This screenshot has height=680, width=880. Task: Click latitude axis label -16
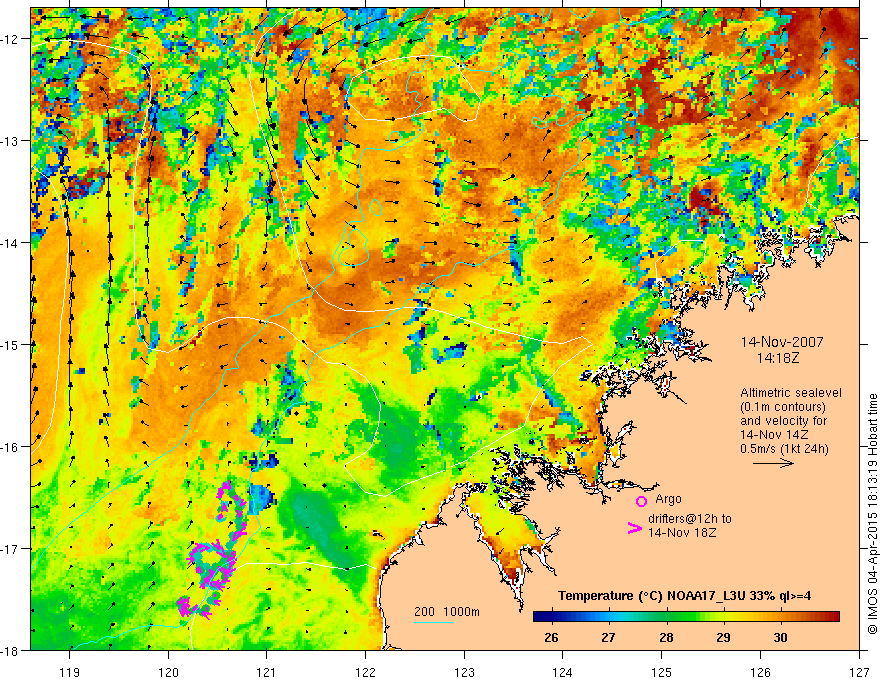(x=10, y=447)
